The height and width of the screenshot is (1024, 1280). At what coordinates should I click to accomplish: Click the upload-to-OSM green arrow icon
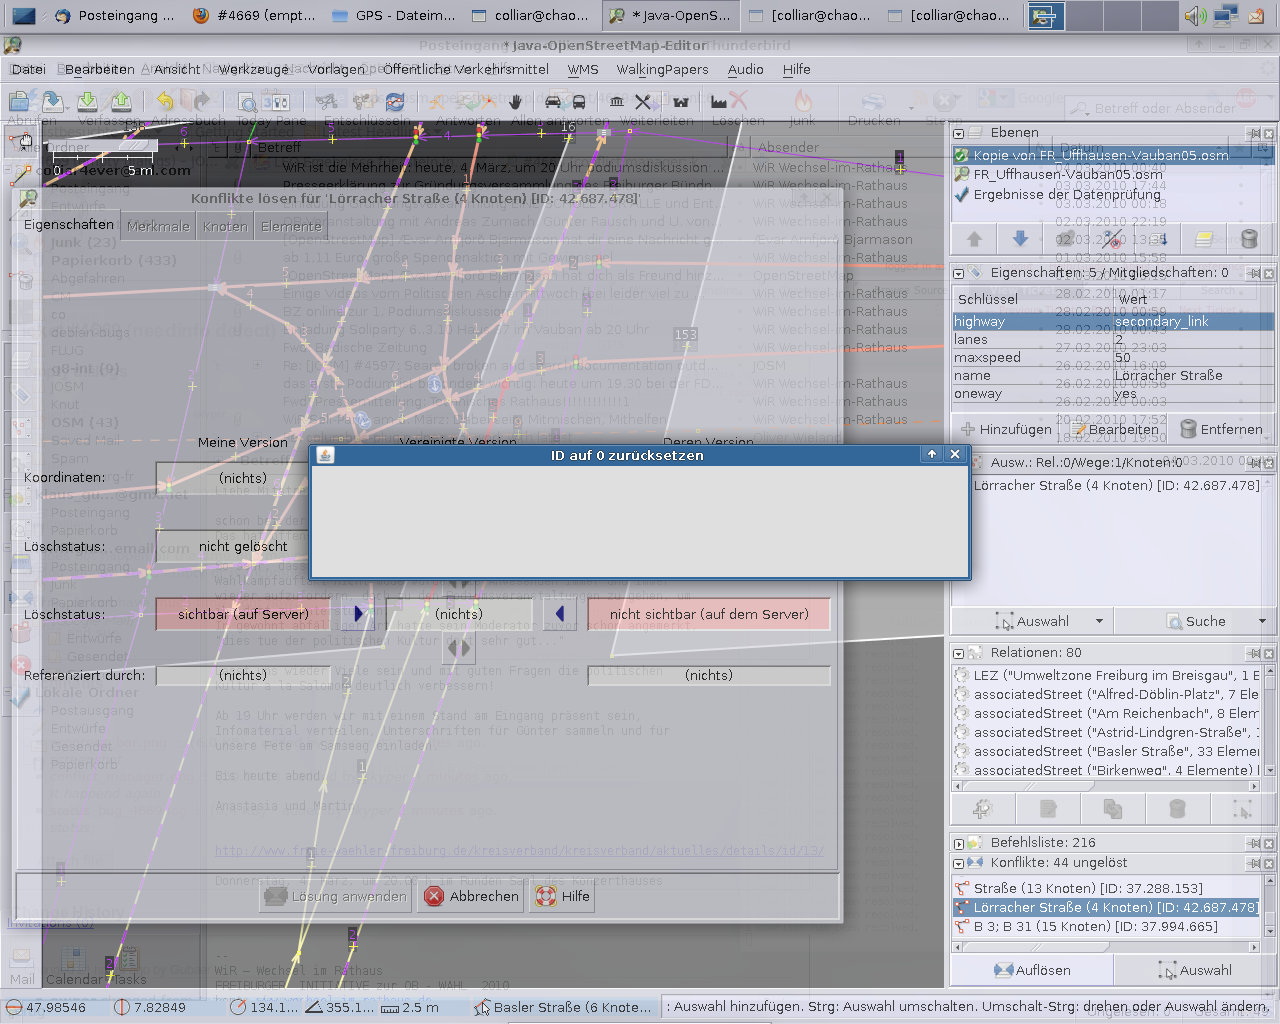(121, 101)
